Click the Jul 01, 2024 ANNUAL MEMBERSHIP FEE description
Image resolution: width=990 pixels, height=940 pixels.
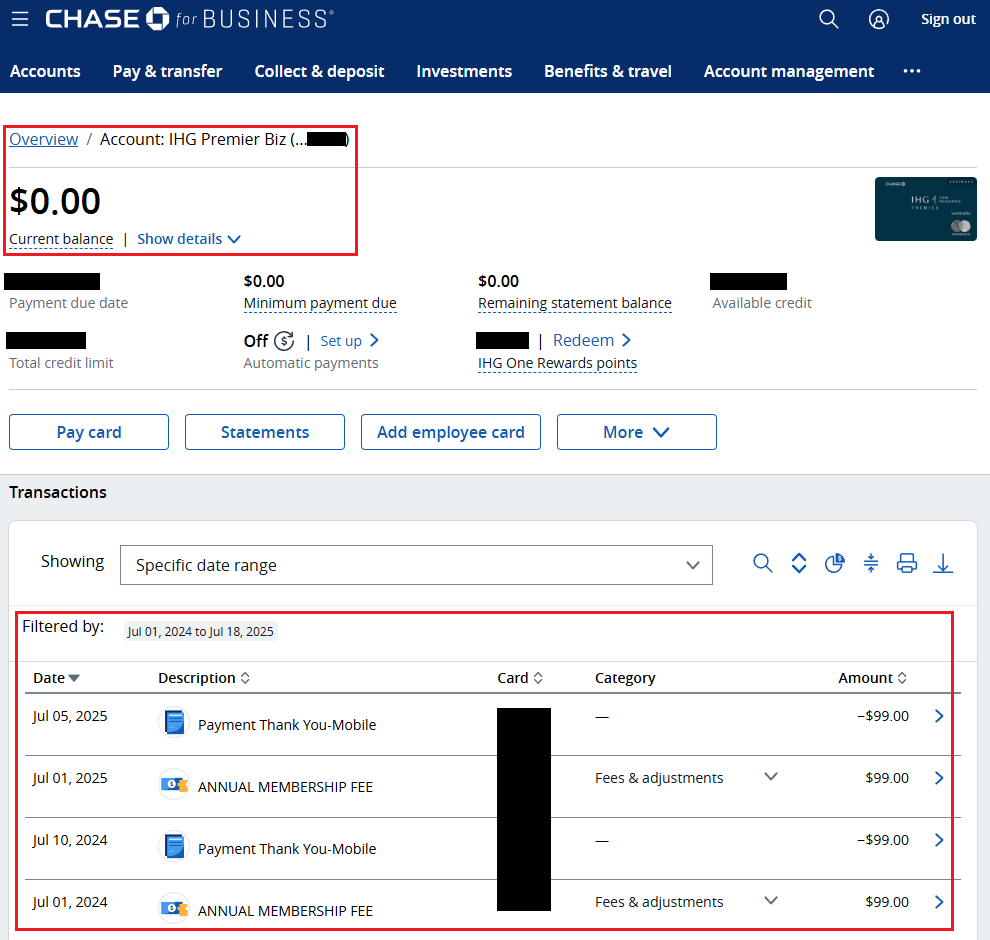point(285,910)
